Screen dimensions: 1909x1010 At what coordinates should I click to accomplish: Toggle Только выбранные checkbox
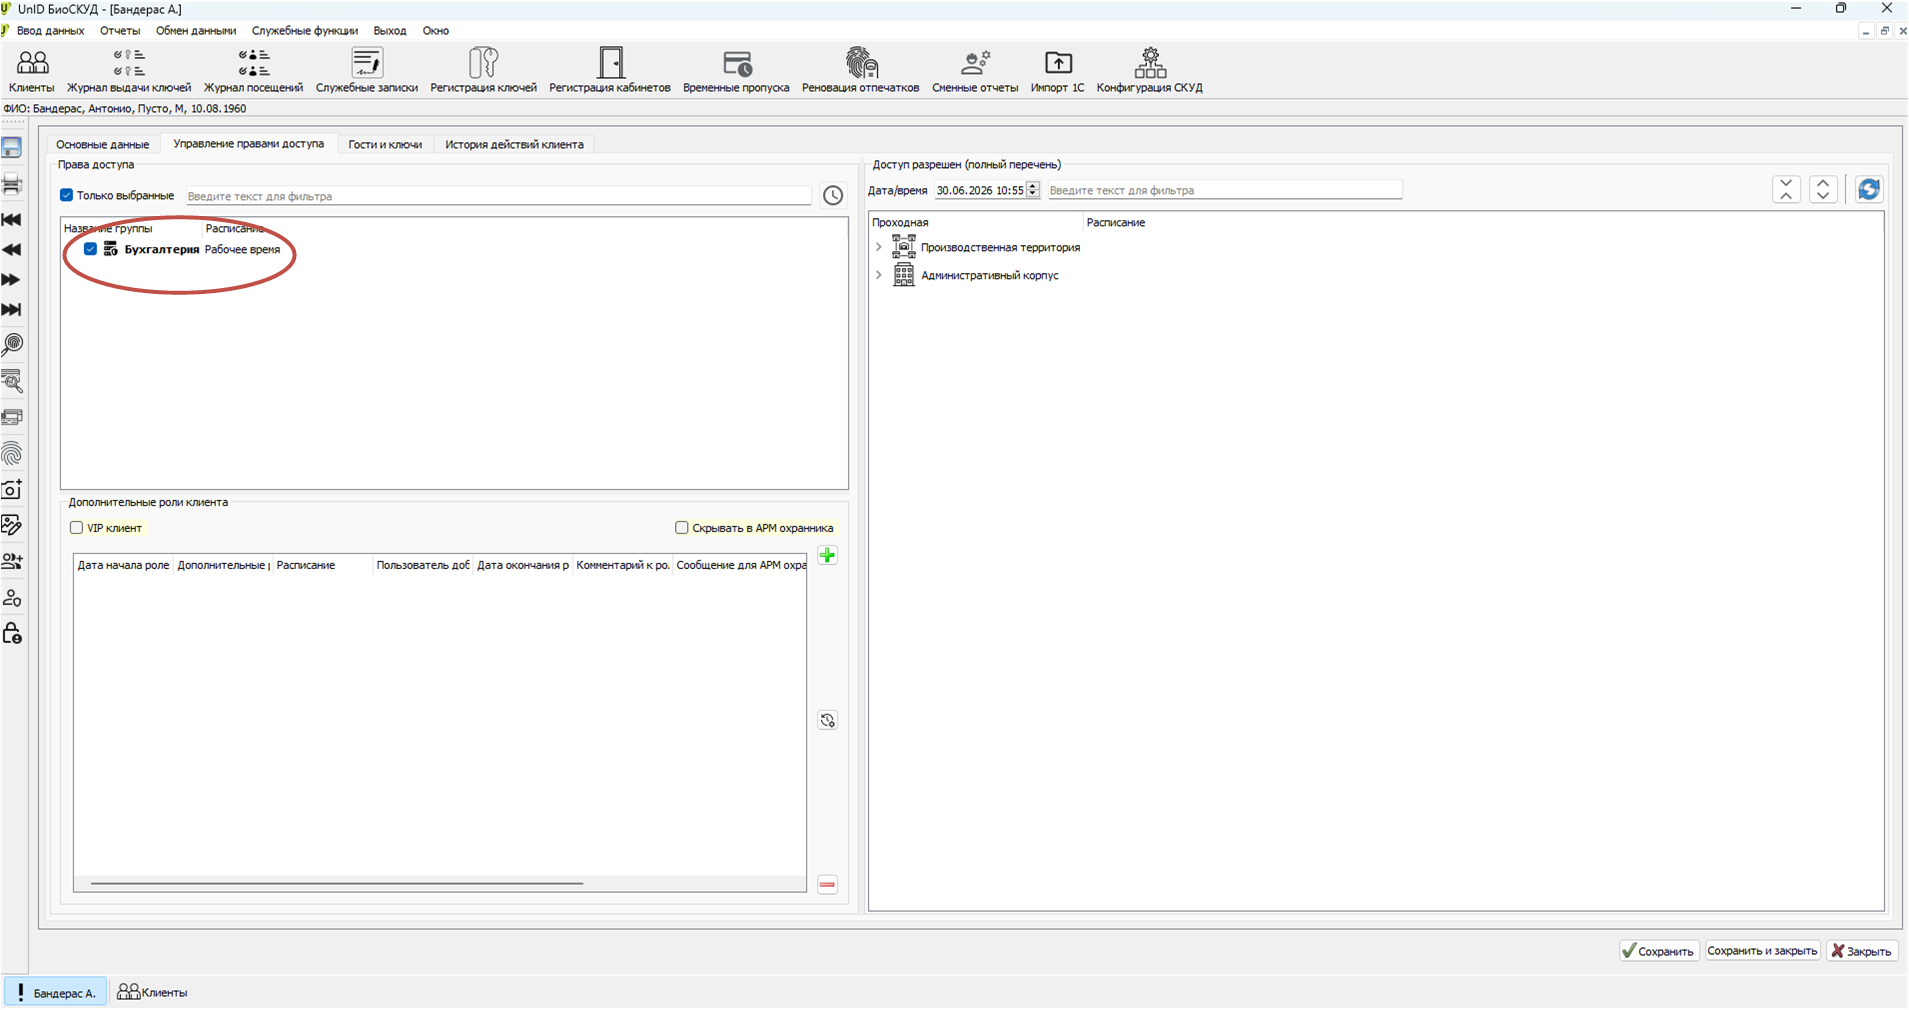66,195
